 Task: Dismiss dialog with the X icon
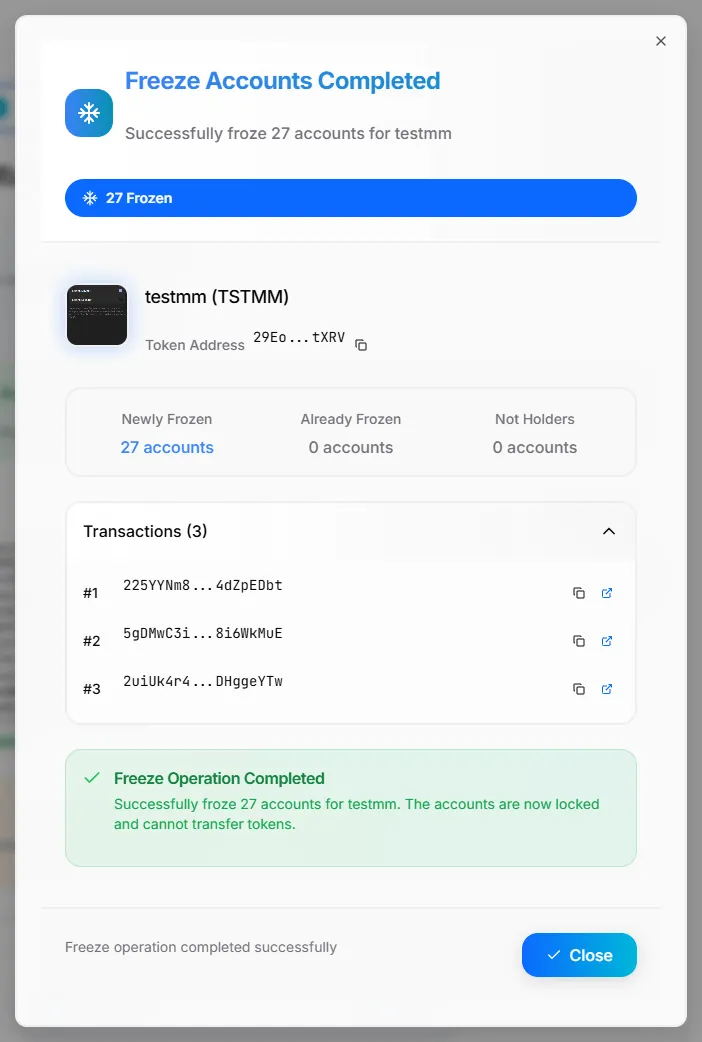pos(660,41)
